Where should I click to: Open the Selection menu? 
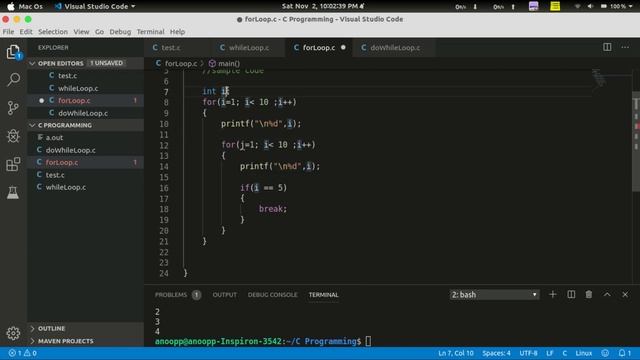point(53,32)
